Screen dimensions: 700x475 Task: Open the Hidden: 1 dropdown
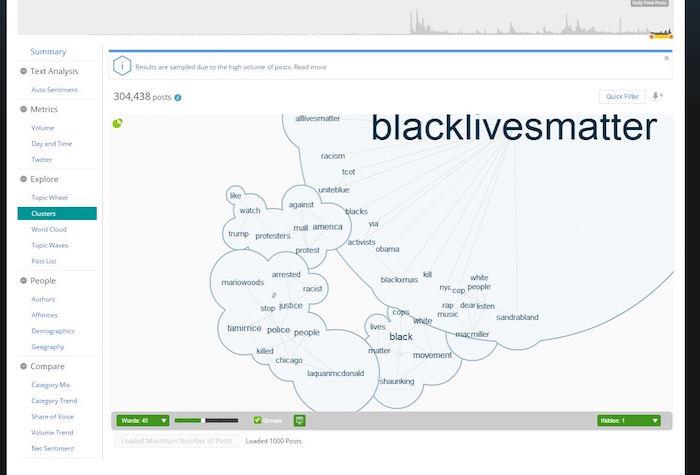629,420
